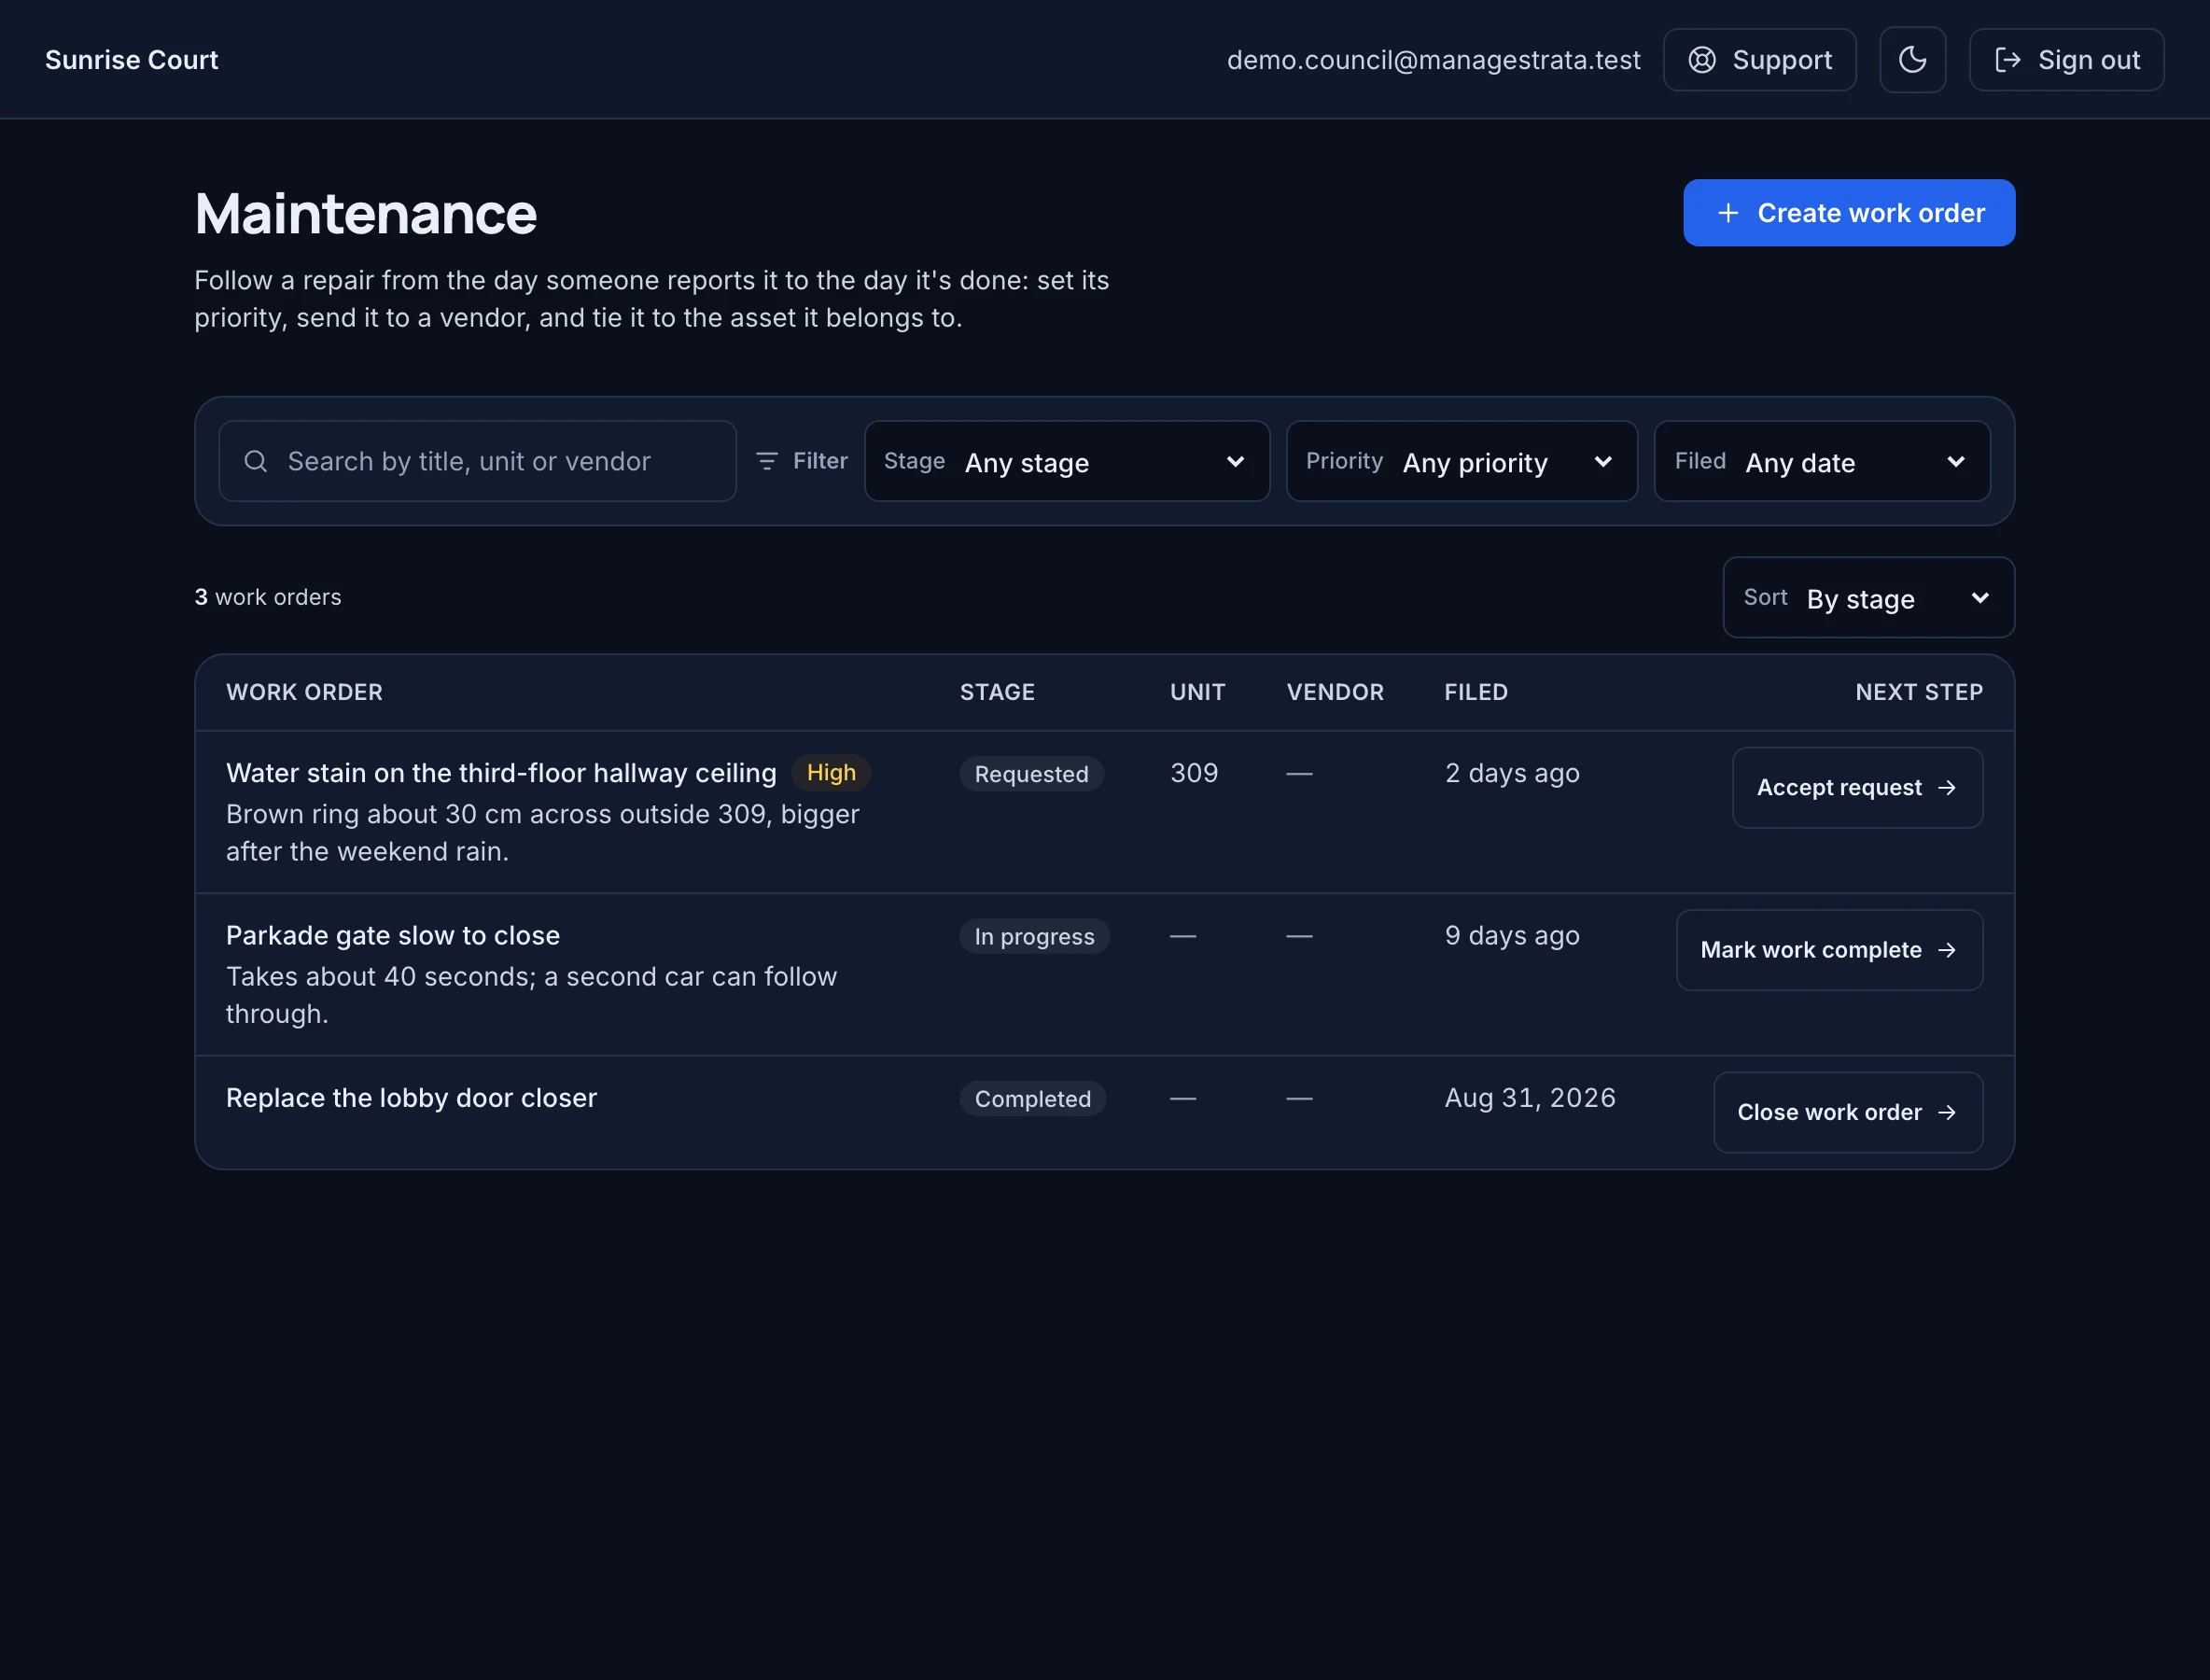Click the FILED column header
The width and height of the screenshot is (2210, 1680).
pyautogui.click(x=1476, y=692)
